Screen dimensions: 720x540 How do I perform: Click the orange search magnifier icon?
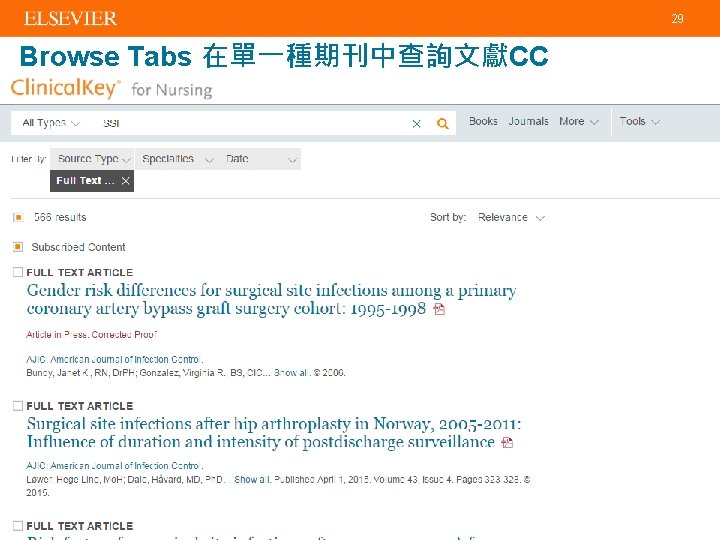(x=442, y=124)
